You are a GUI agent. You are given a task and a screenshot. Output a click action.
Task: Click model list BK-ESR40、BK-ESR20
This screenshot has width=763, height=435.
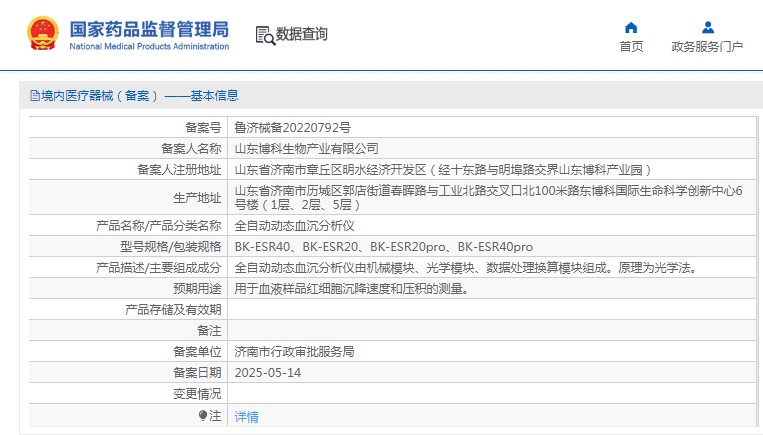383,247
